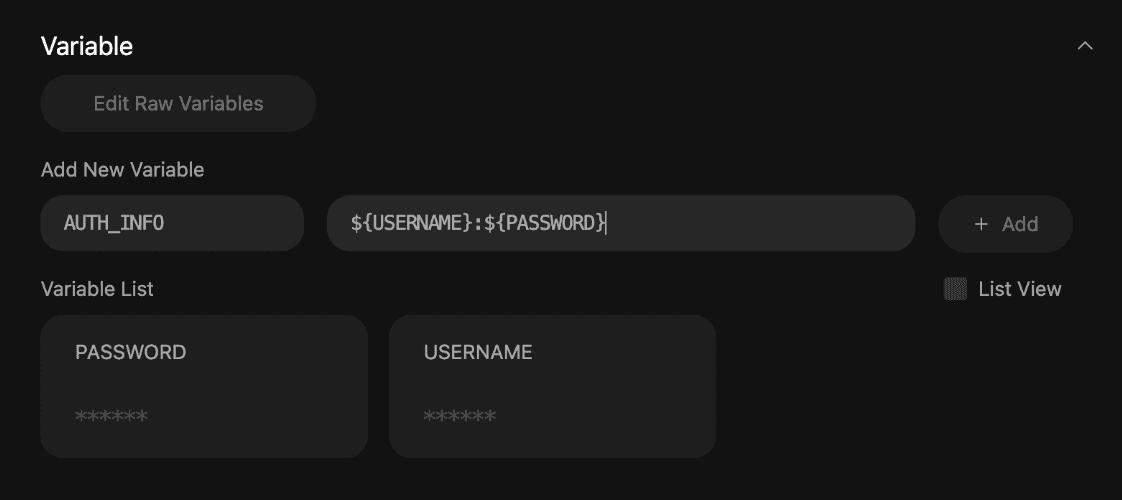The image size is (1122, 500).
Task: Open the PASSWORD variable card
Action: [x=204, y=386]
